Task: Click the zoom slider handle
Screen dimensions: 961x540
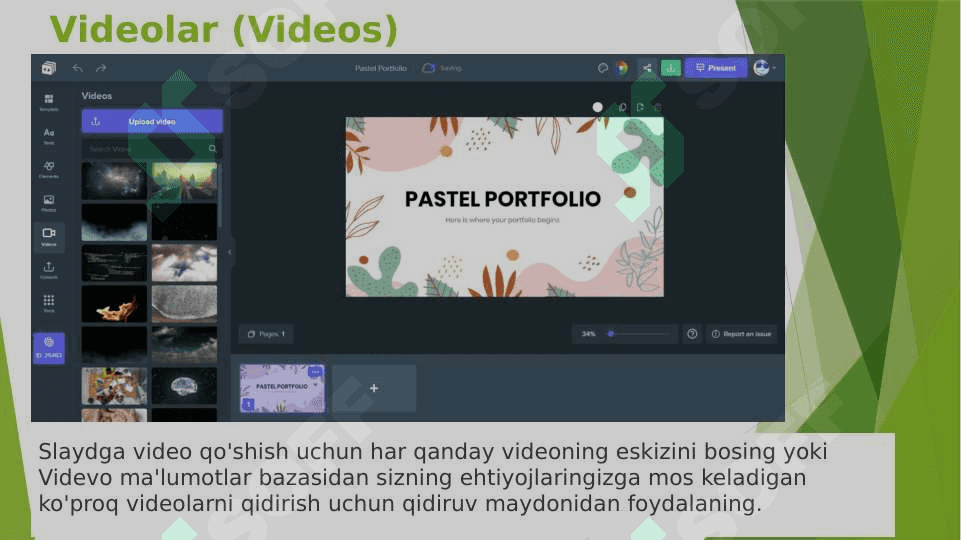Action: pyautogui.click(x=611, y=334)
